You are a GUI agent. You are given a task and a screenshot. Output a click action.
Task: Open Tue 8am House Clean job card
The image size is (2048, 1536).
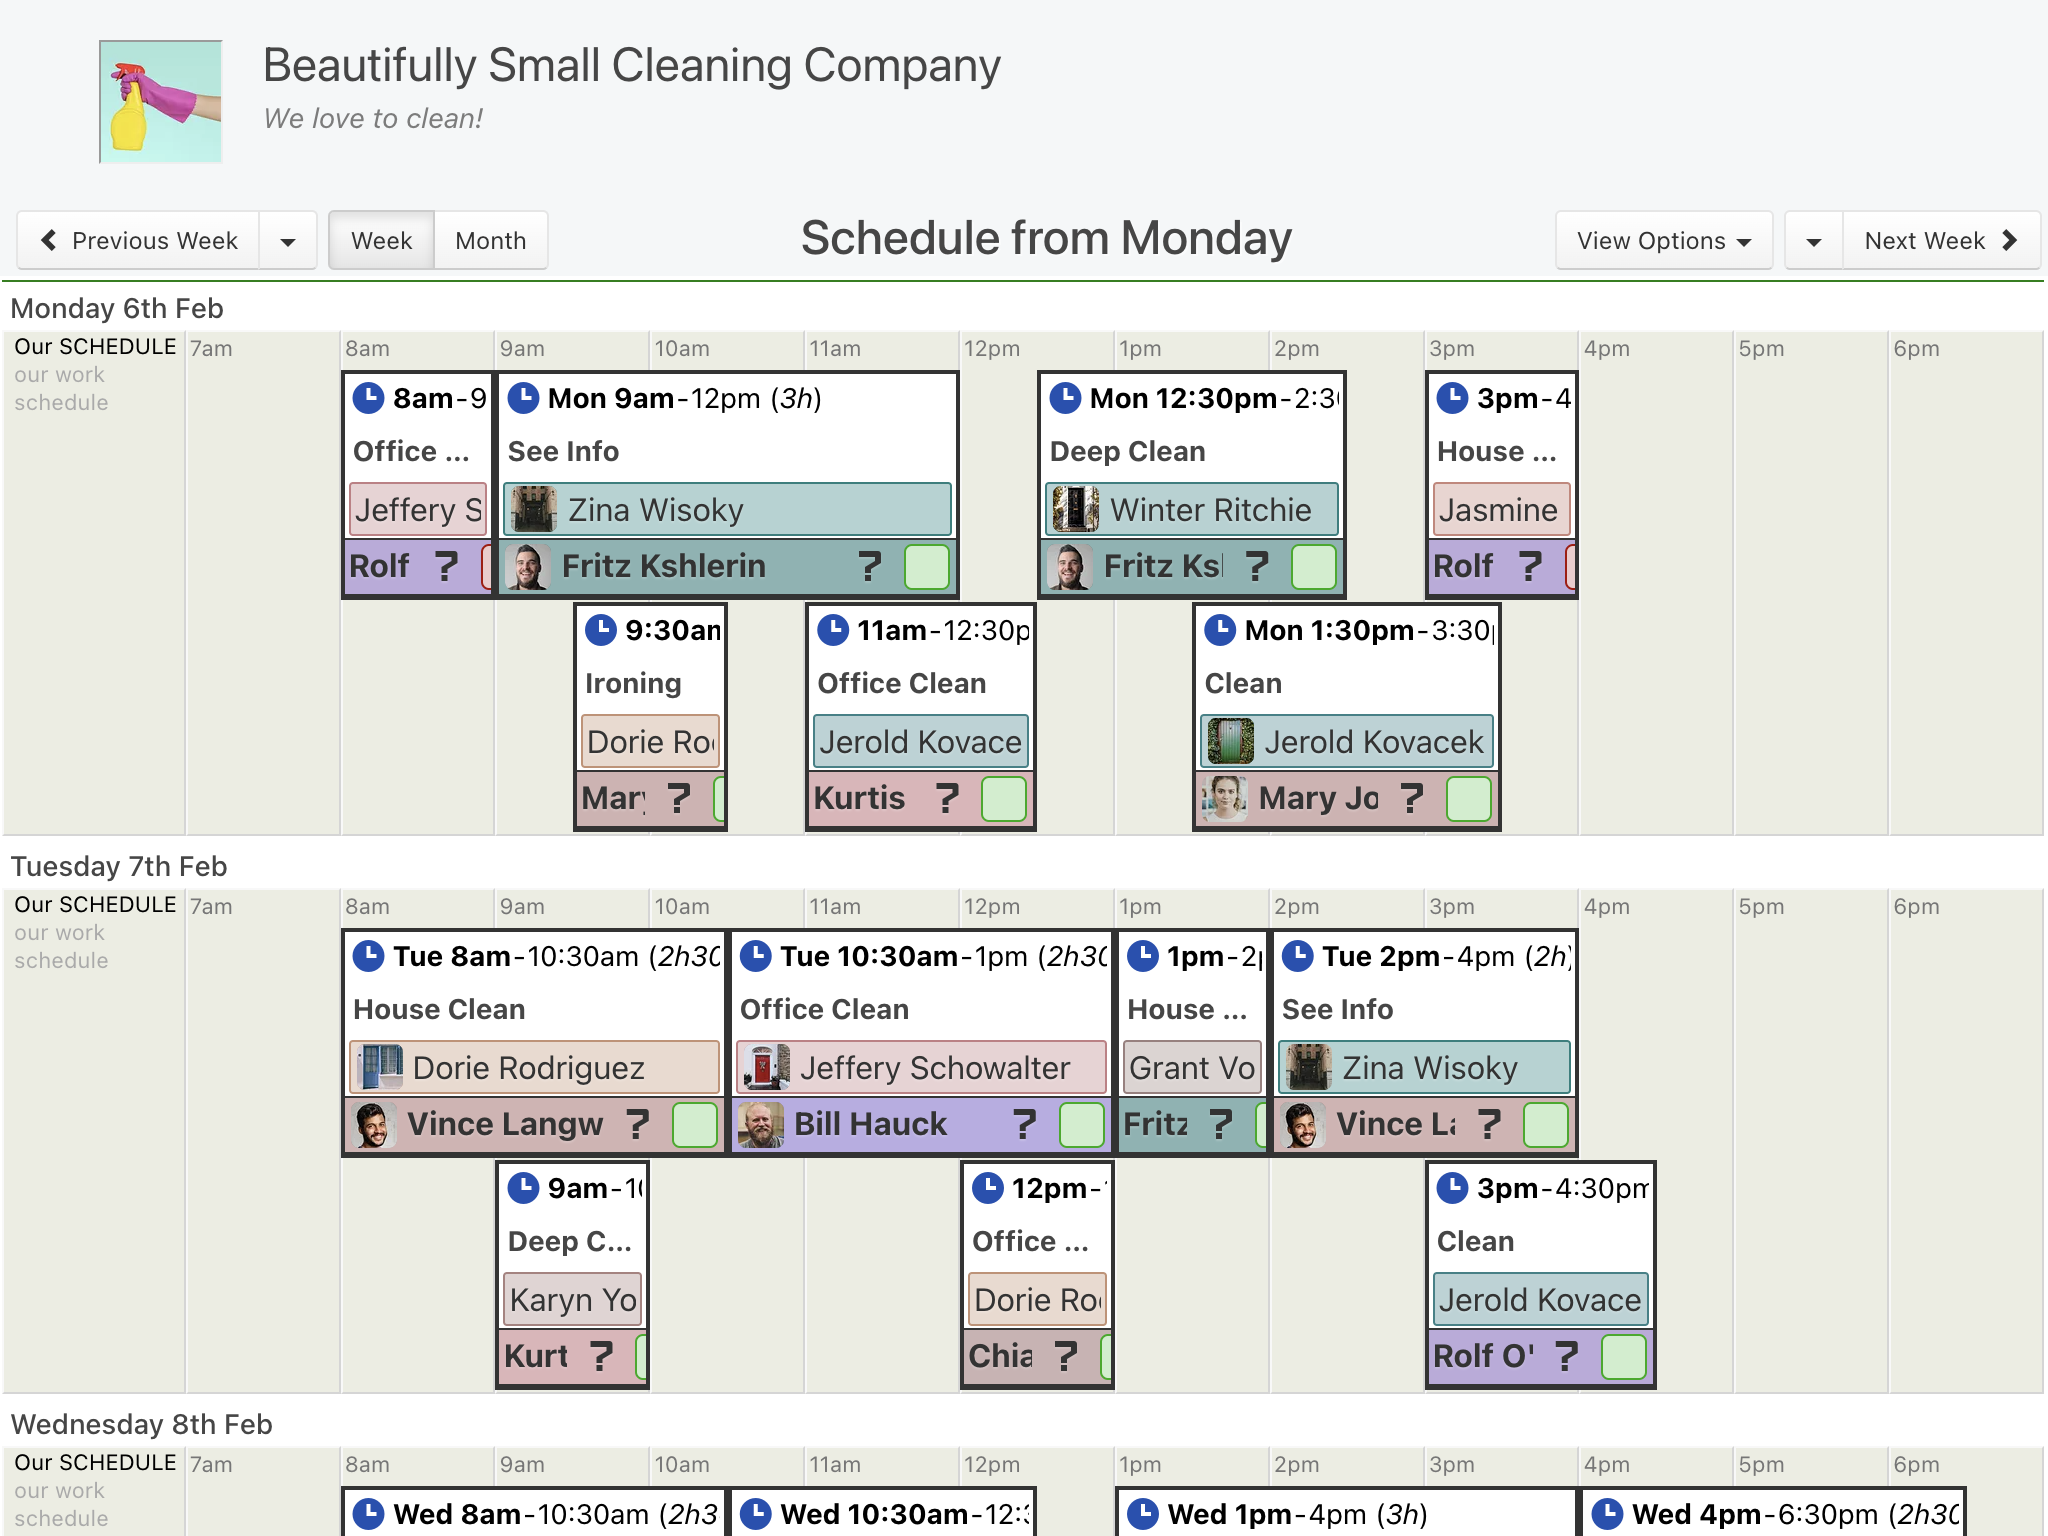click(534, 1041)
